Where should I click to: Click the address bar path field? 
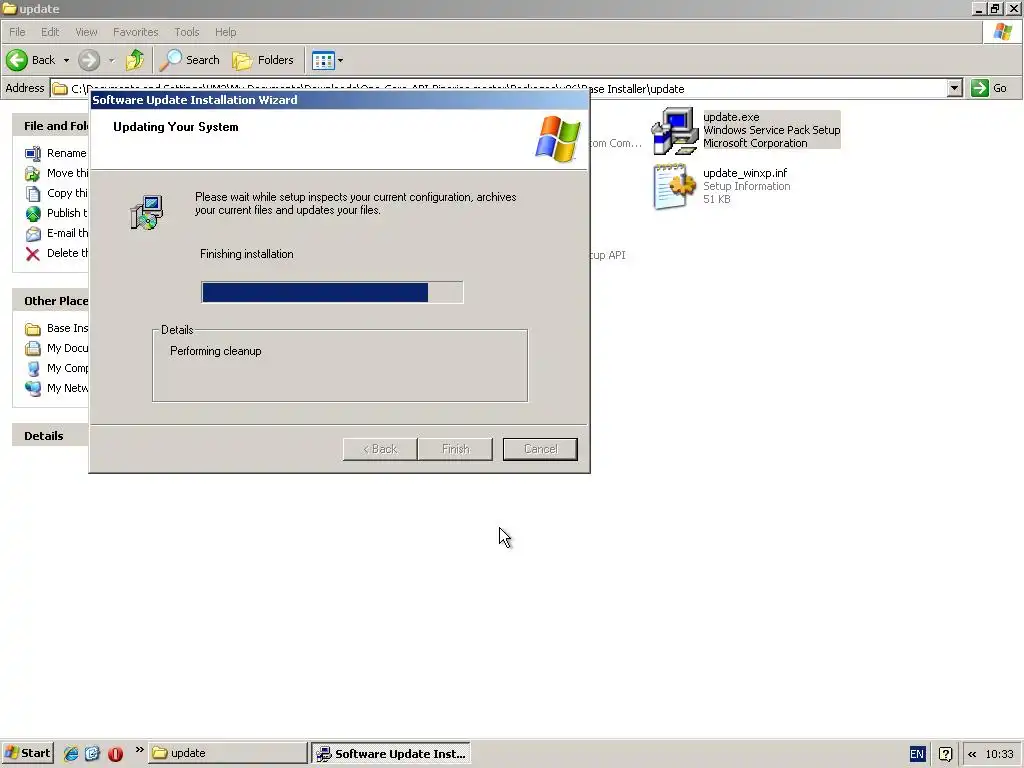tap(499, 88)
